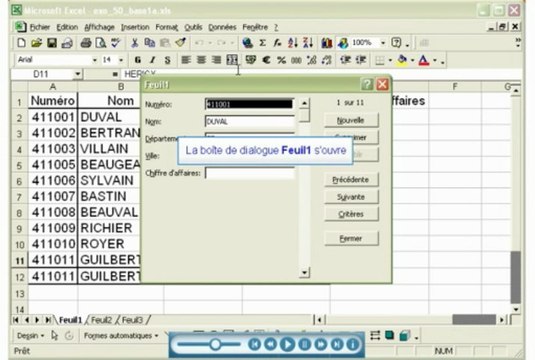535x360 pixels.
Task: Click the player info (i) button
Action: [353, 344]
